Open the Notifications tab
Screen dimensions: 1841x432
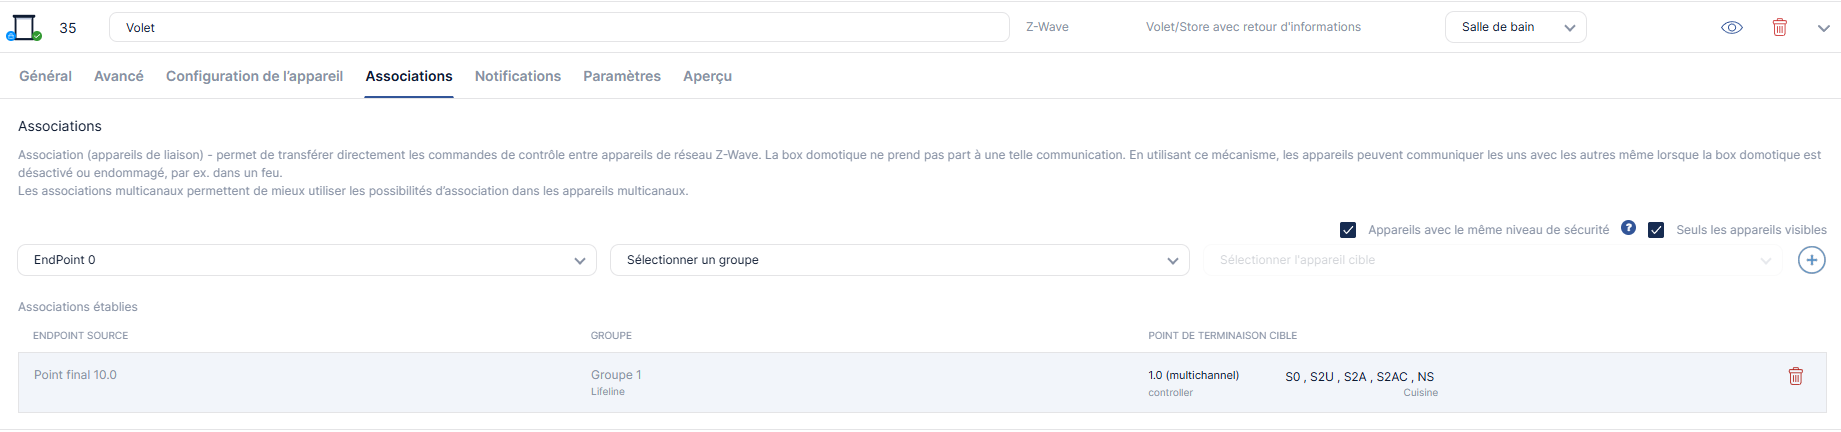tap(517, 76)
